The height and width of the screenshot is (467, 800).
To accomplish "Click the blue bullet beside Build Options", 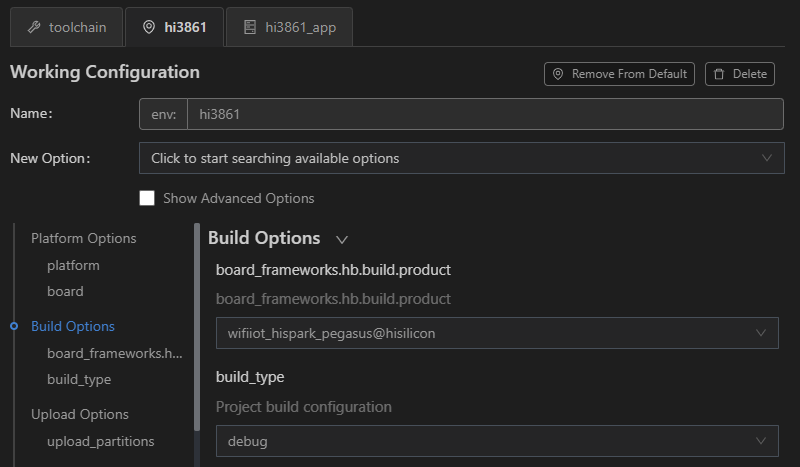I will [x=14, y=326].
